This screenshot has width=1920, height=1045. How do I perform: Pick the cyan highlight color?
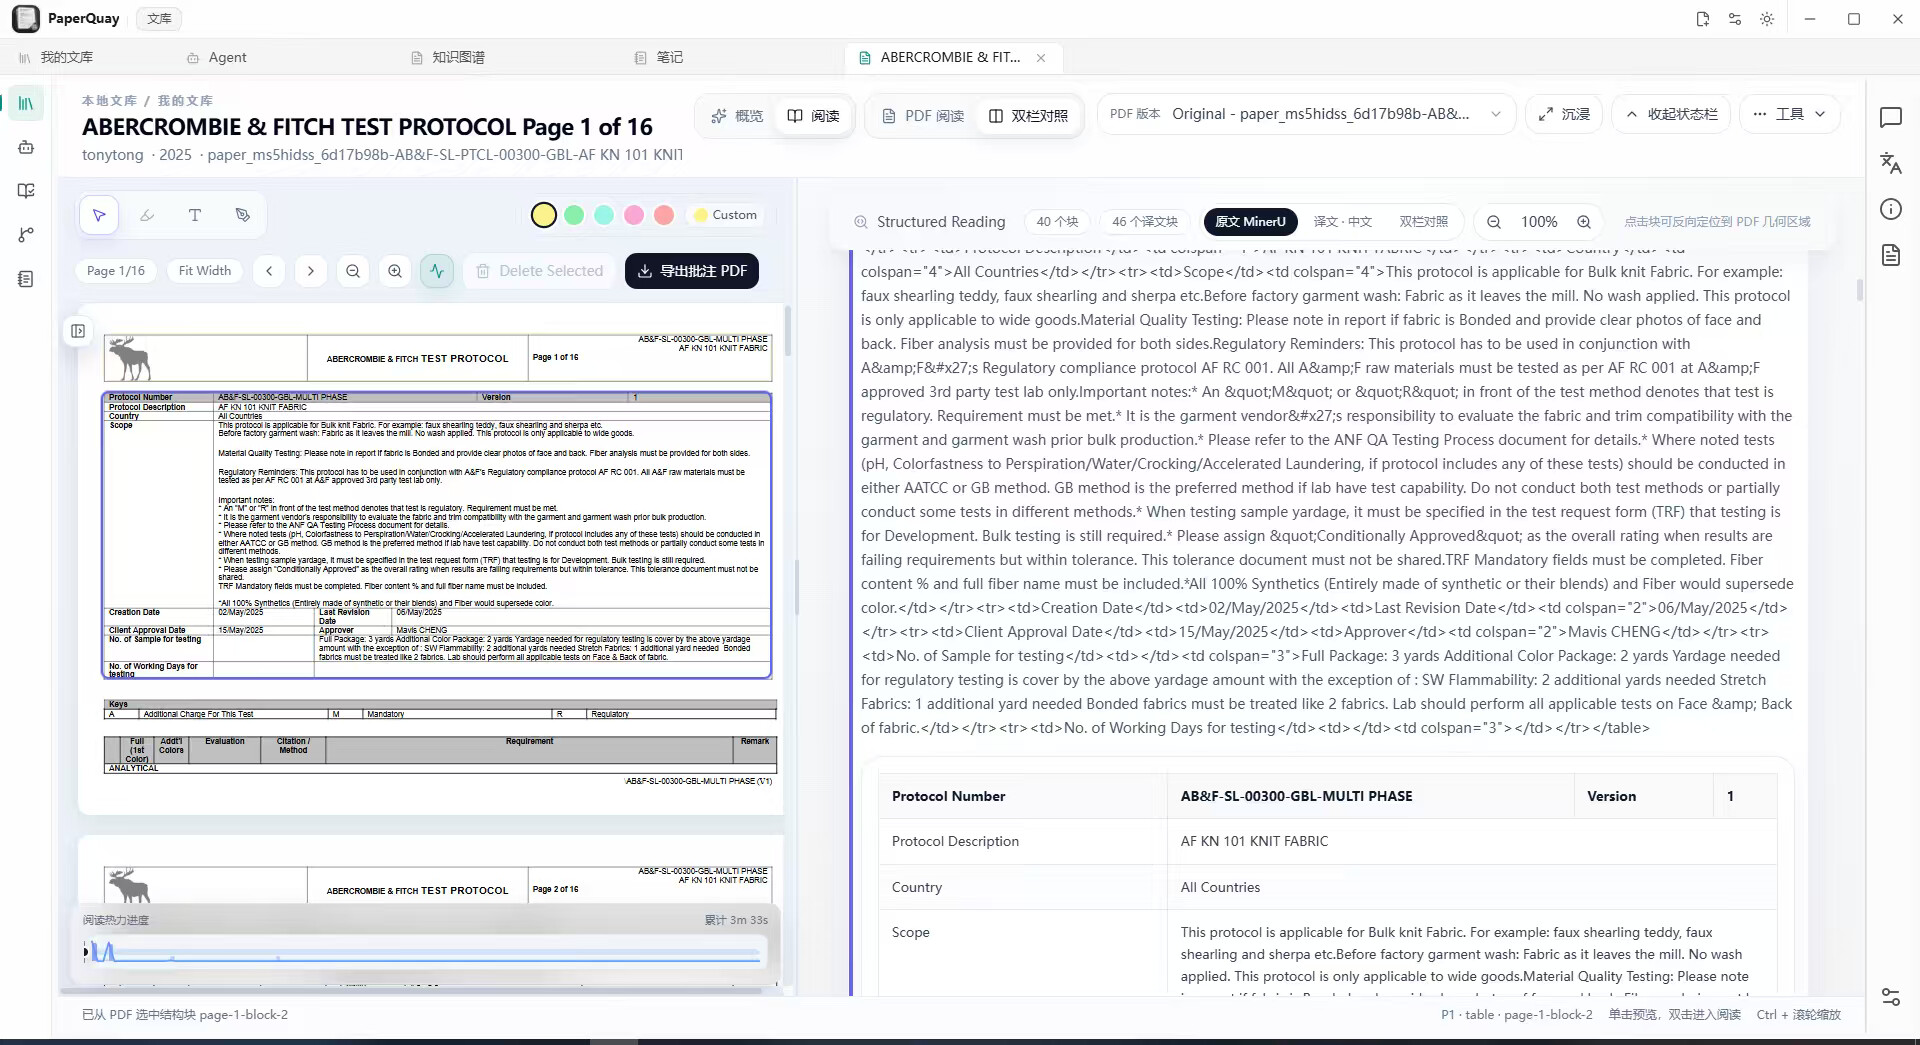click(604, 215)
